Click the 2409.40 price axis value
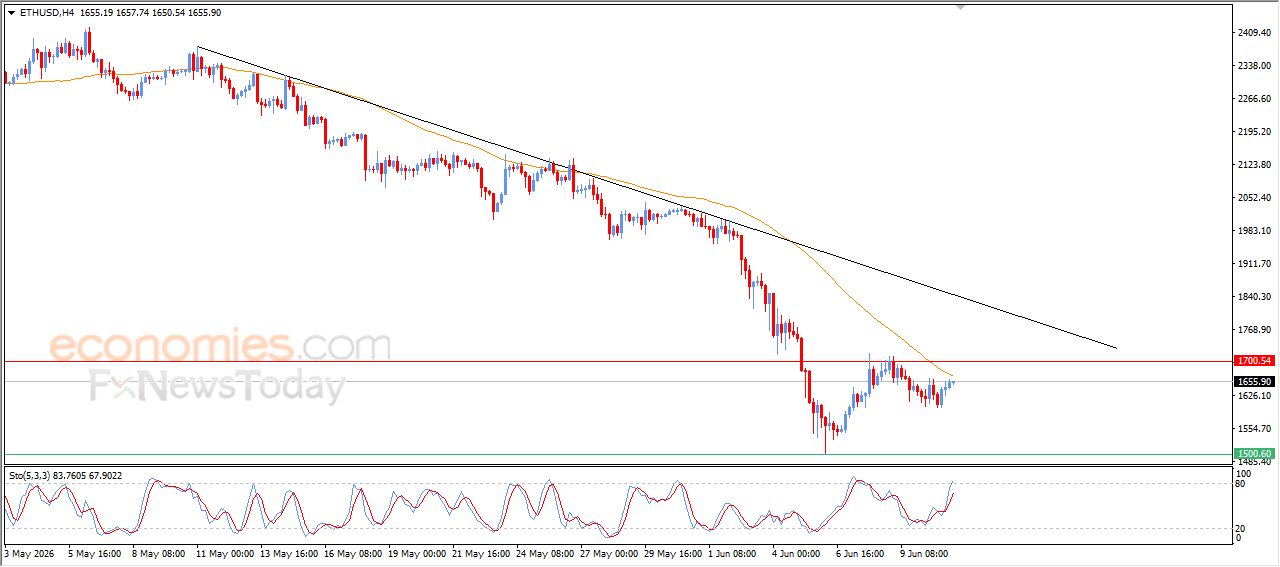1280x567 pixels. click(x=1253, y=33)
